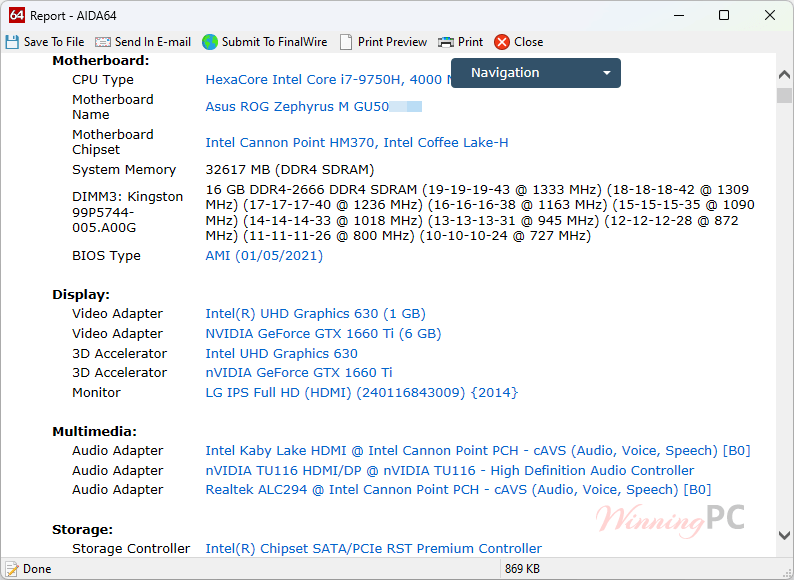Click the 869 KB status bar value

[522, 569]
